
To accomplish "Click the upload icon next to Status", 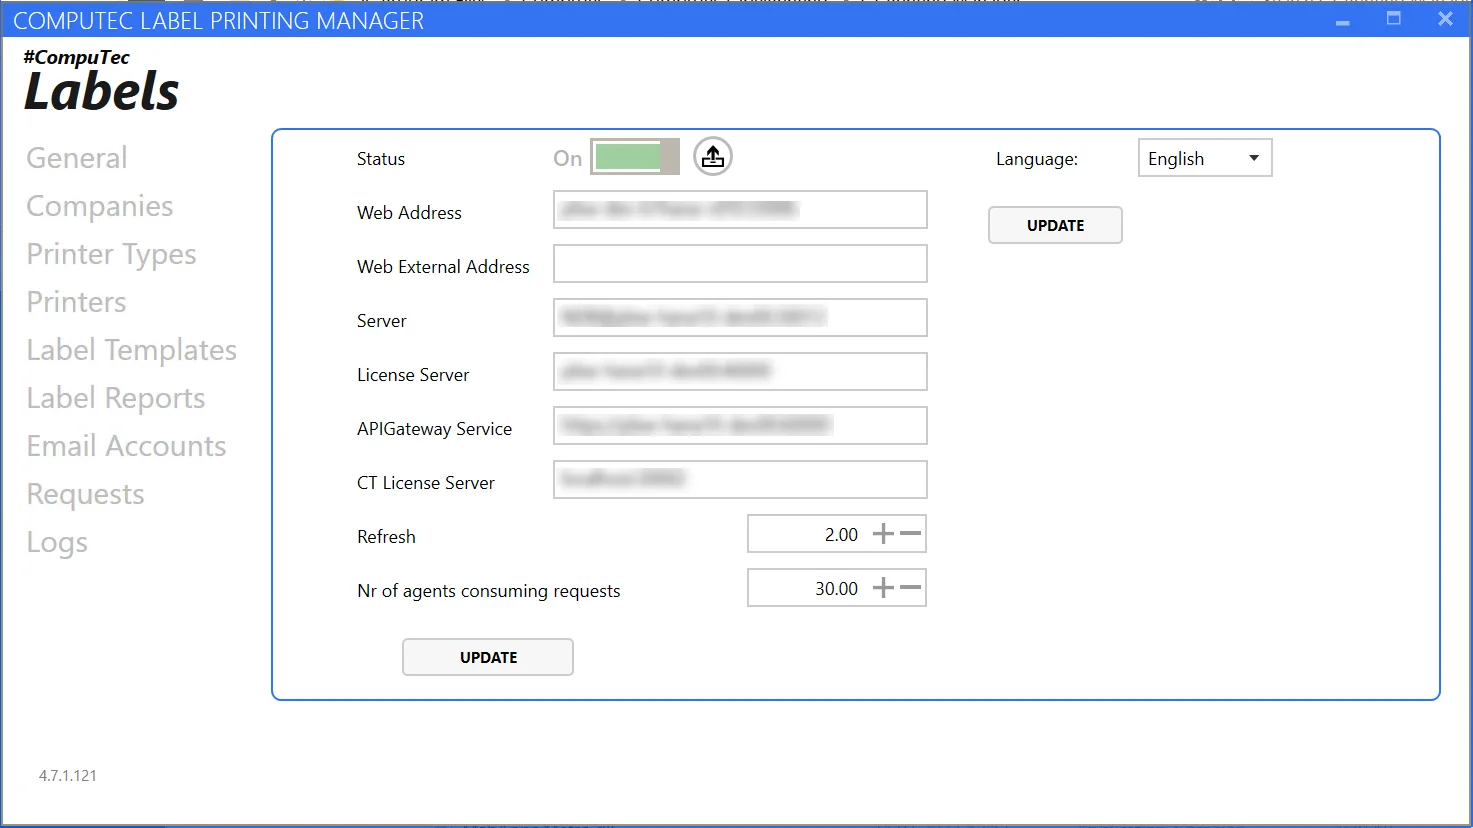I will tap(712, 157).
